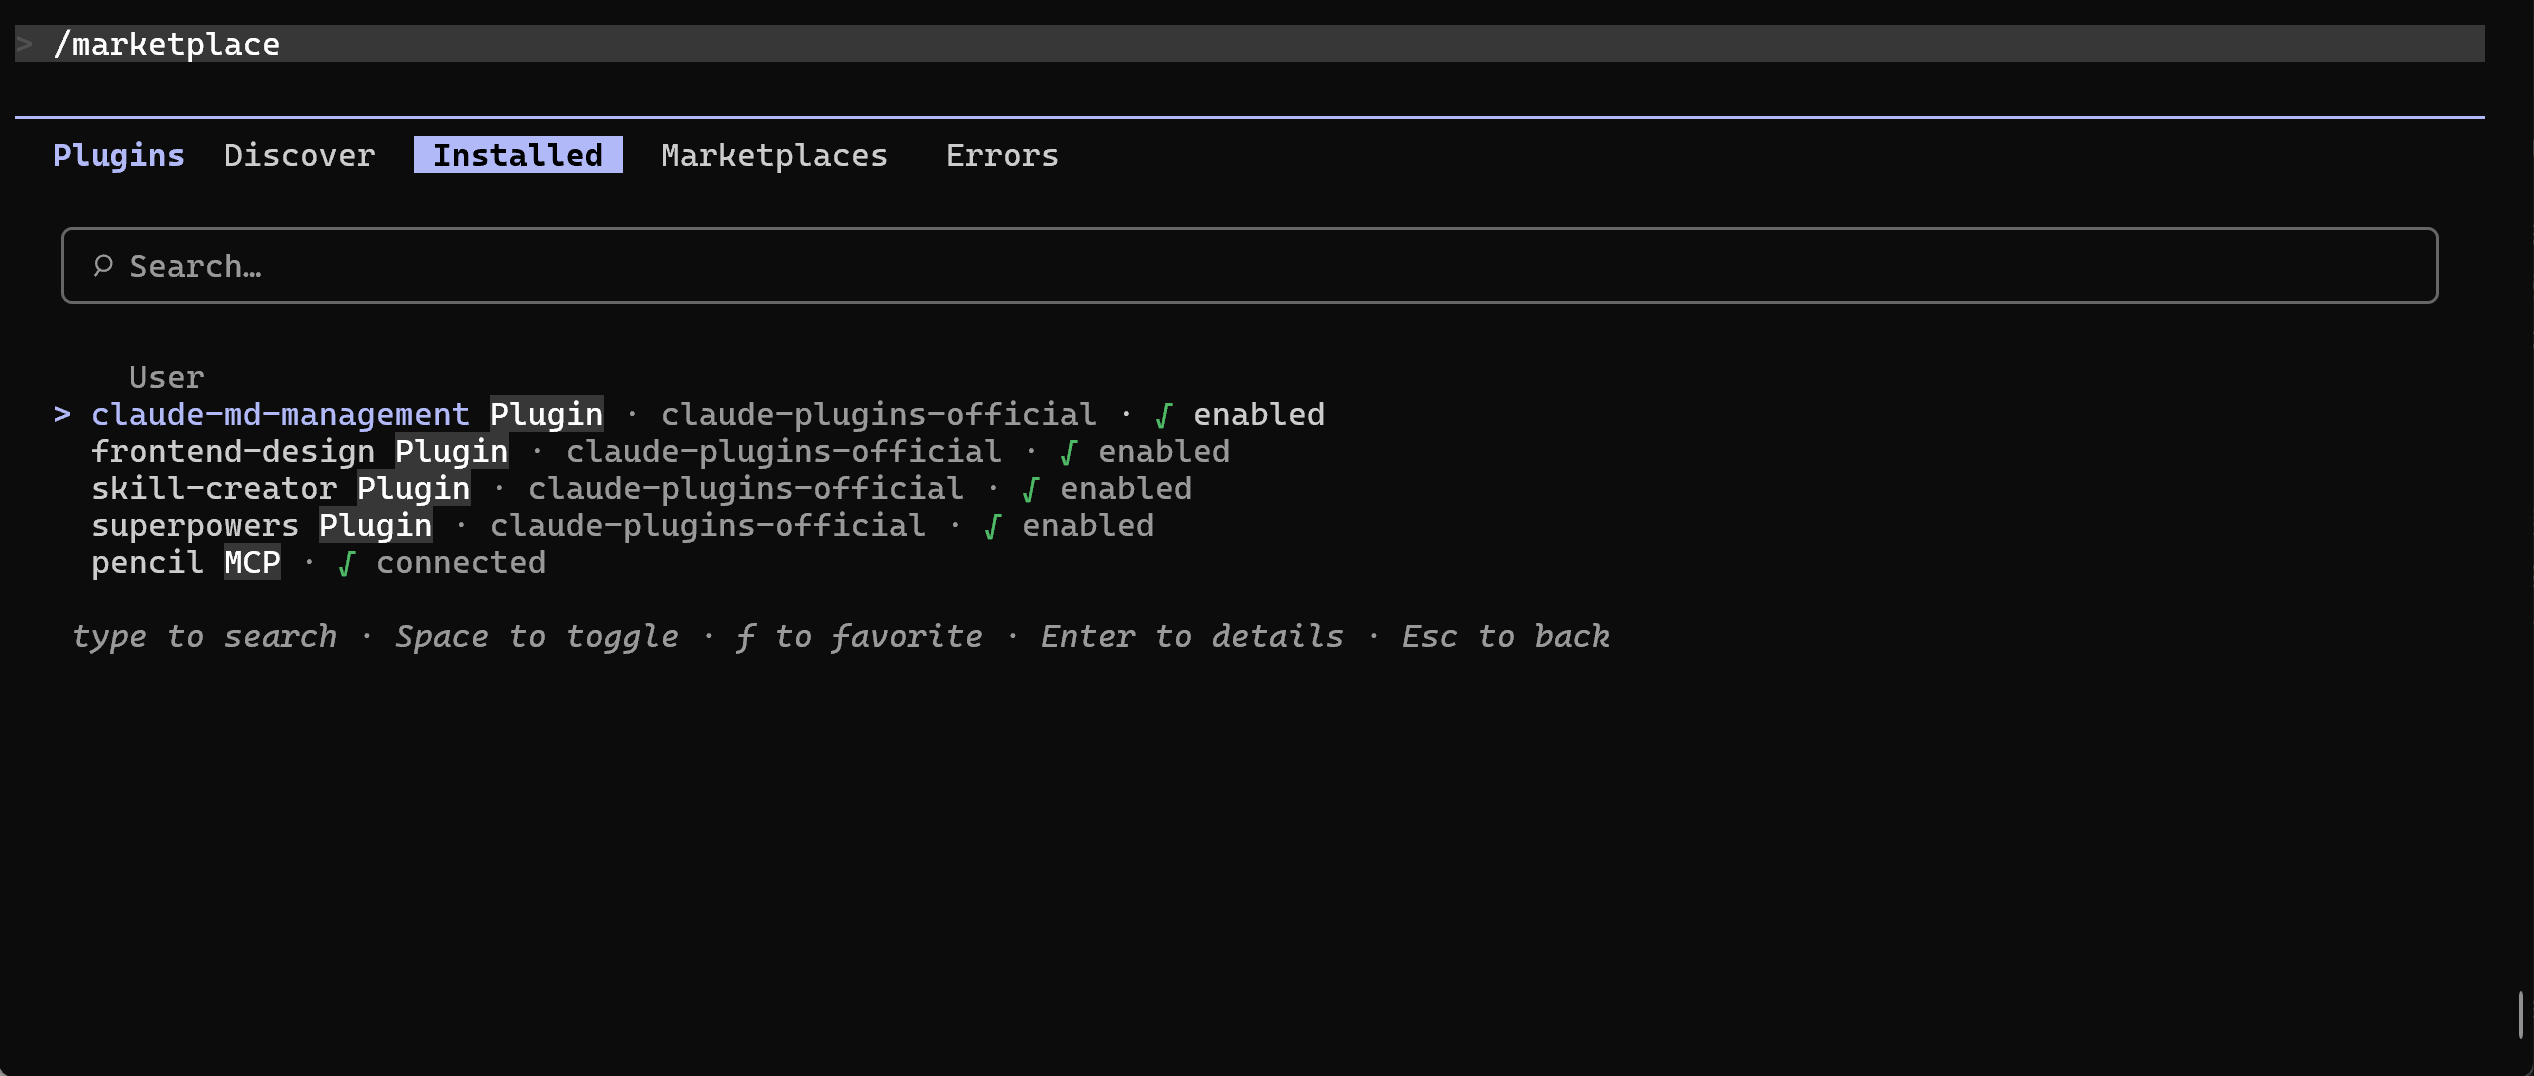Select the Installed tab
2534x1076 pixels.
tap(518, 155)
